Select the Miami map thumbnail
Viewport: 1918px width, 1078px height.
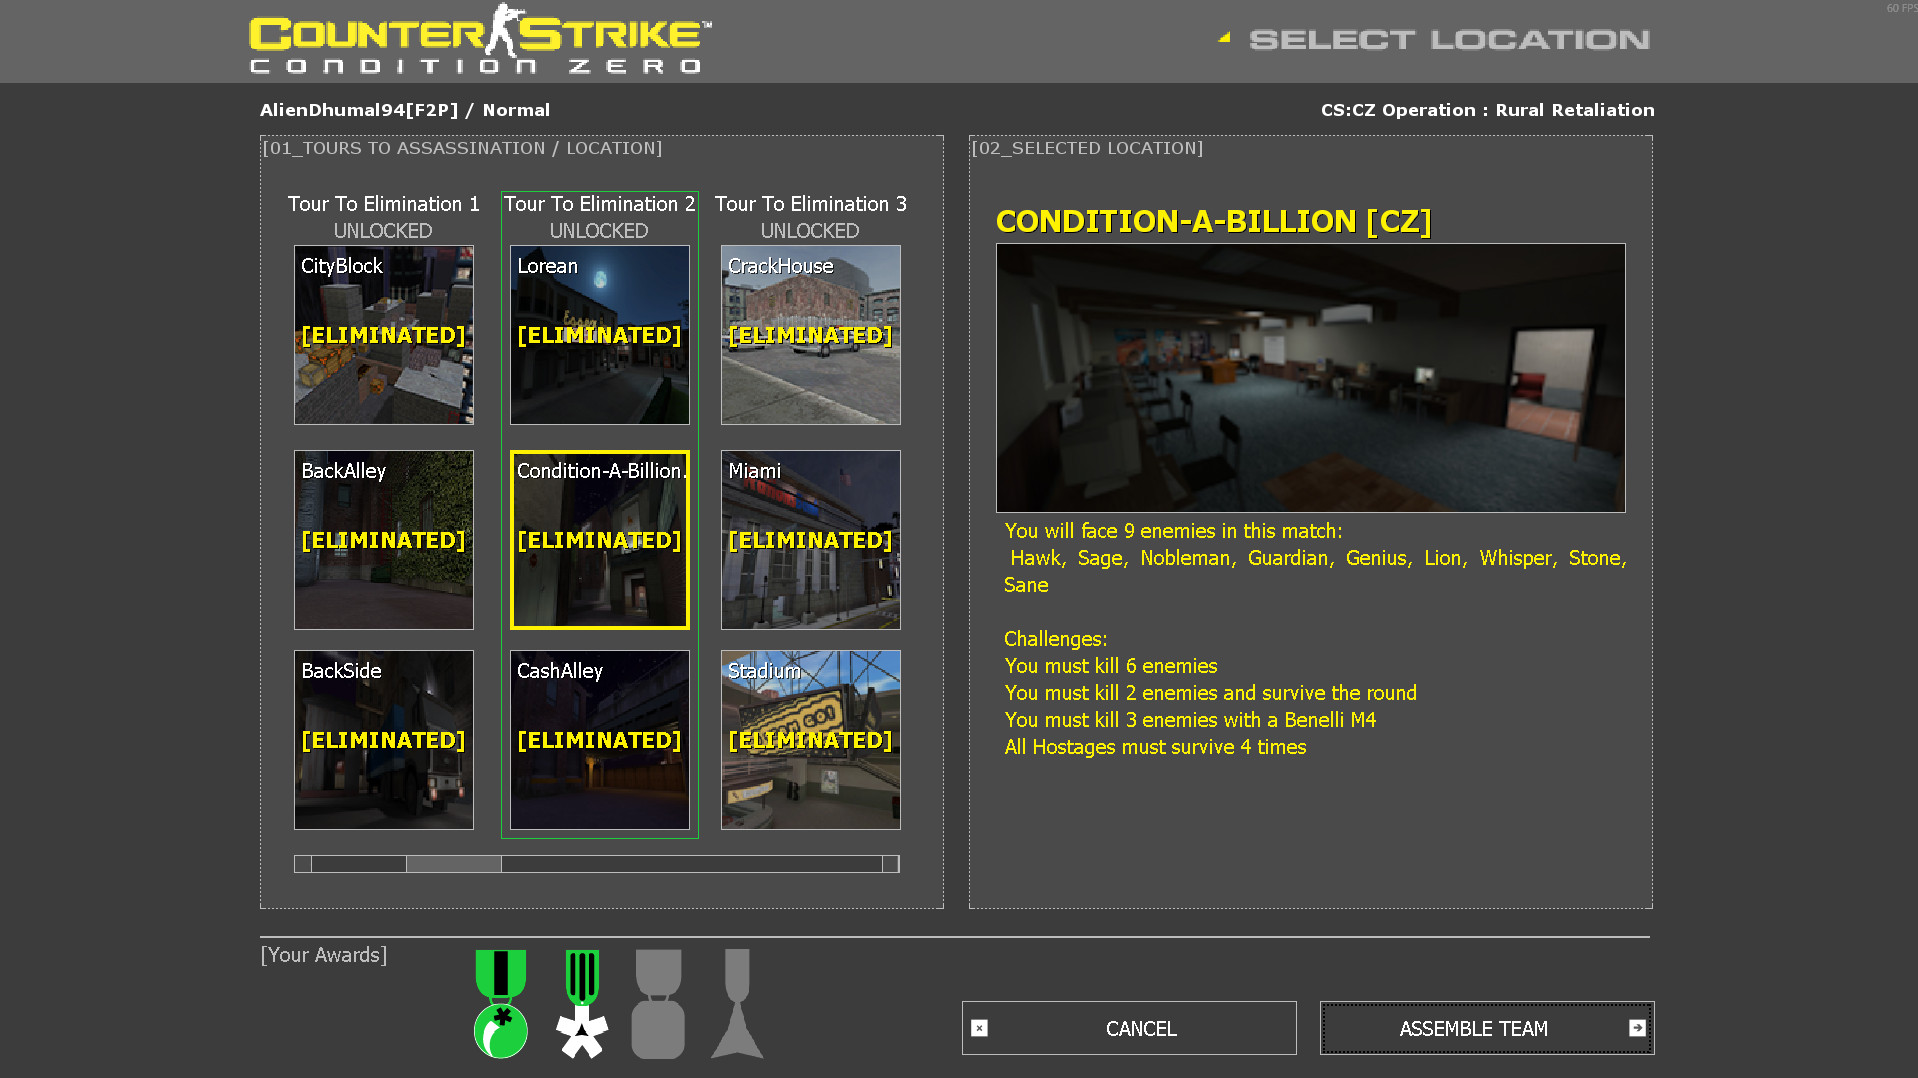pyautogui.click(x=811, y=540)
